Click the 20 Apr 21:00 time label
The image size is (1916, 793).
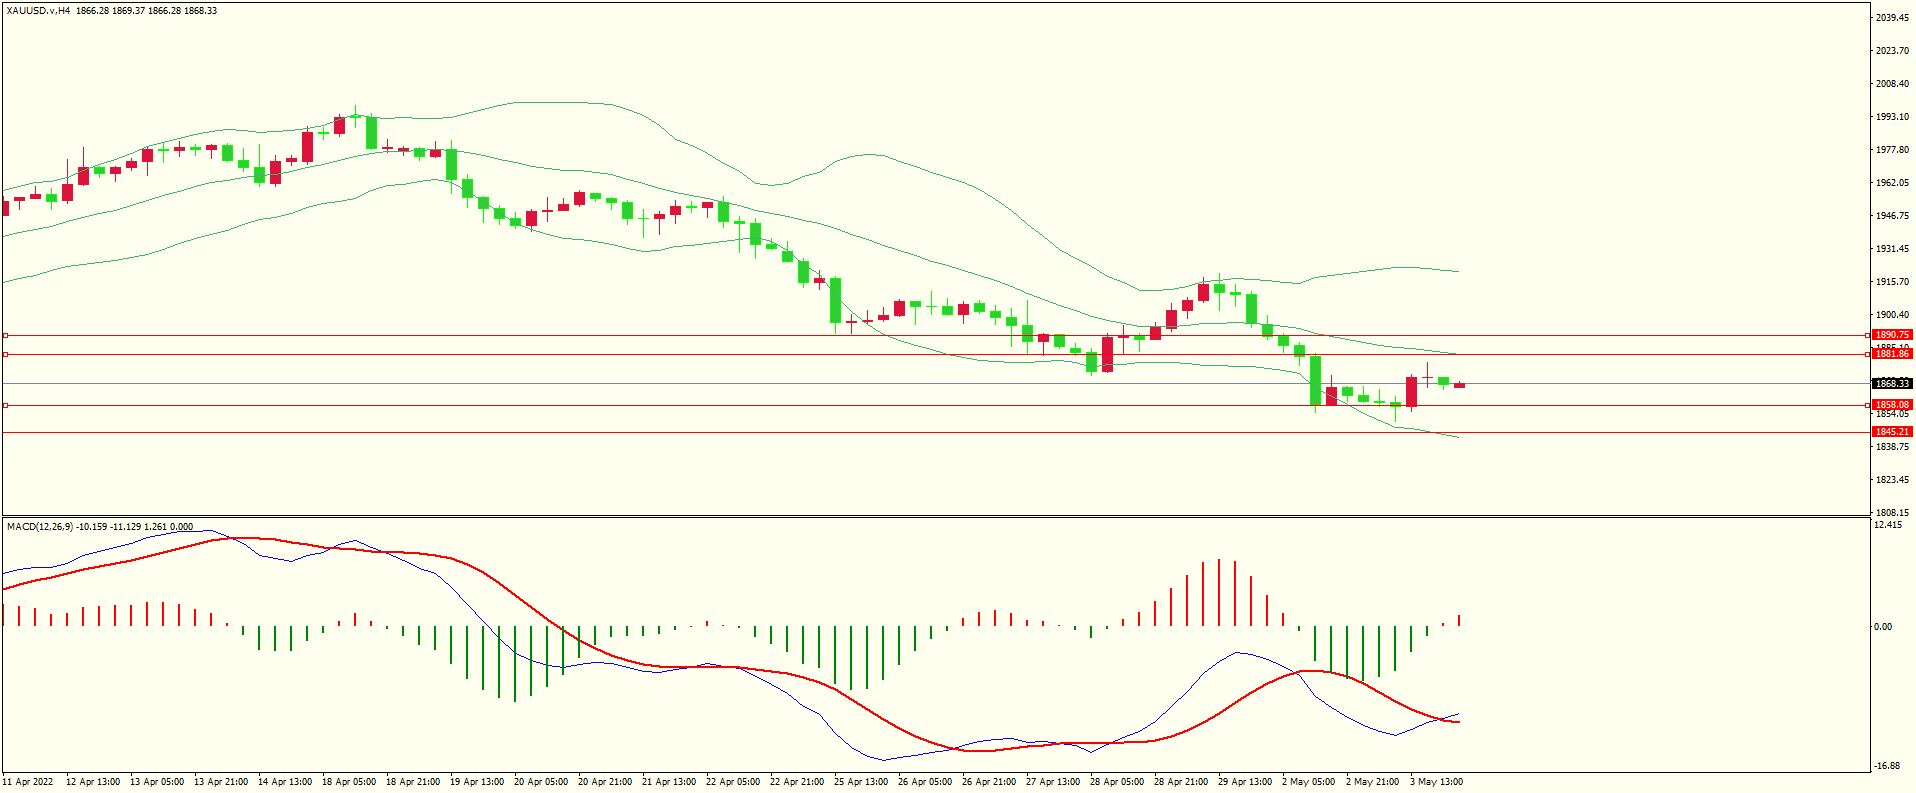click(x=605, y=782)
